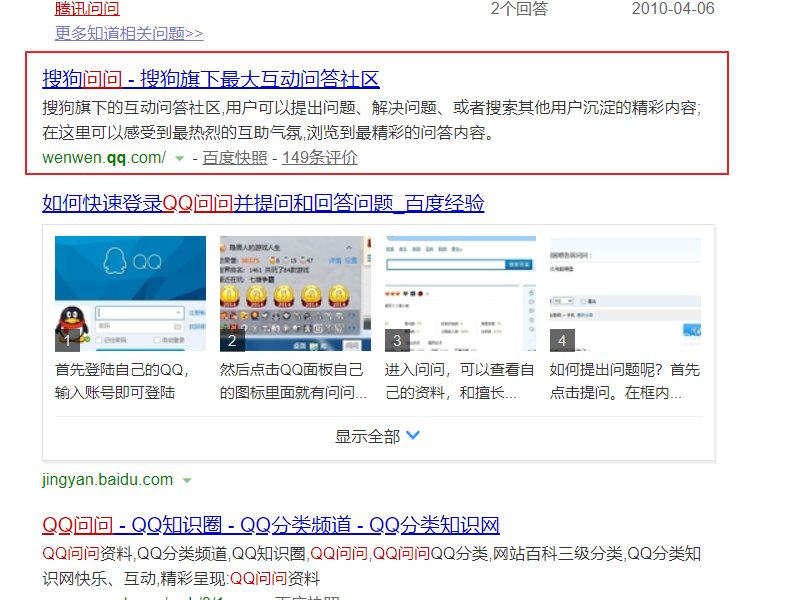Open the QQ问问 - QQ知识圈 result link
The image size is (800, 600).
pyautogui.click(x=270, y=524)
